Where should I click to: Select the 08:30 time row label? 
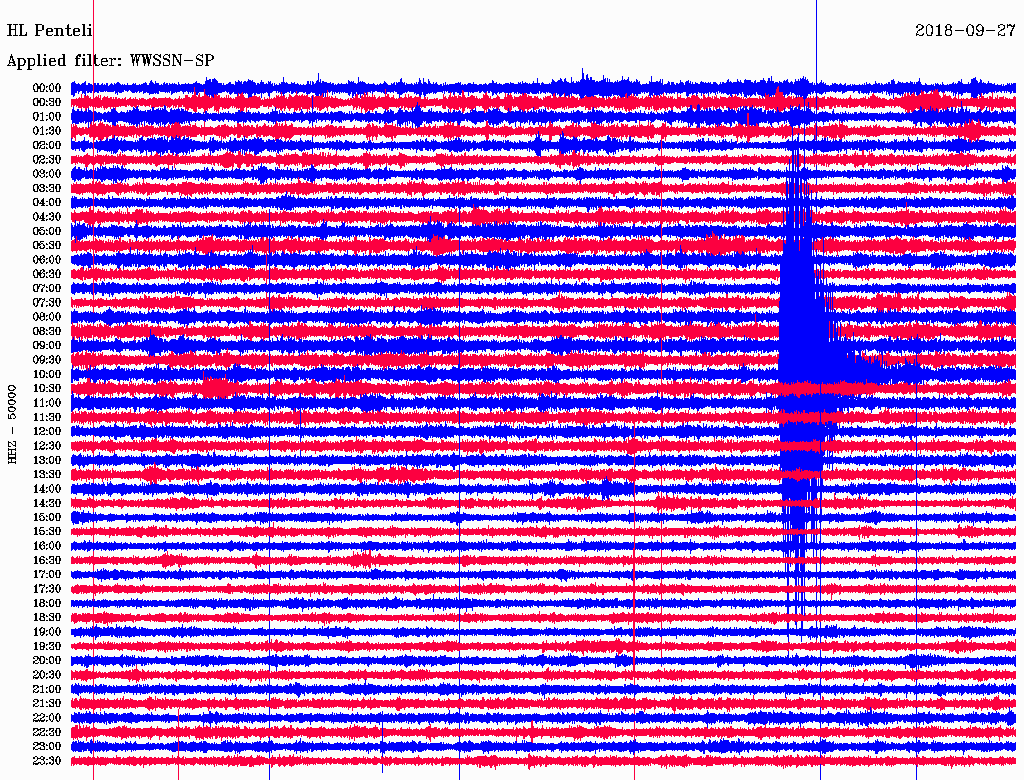click(x=46, y=332)
